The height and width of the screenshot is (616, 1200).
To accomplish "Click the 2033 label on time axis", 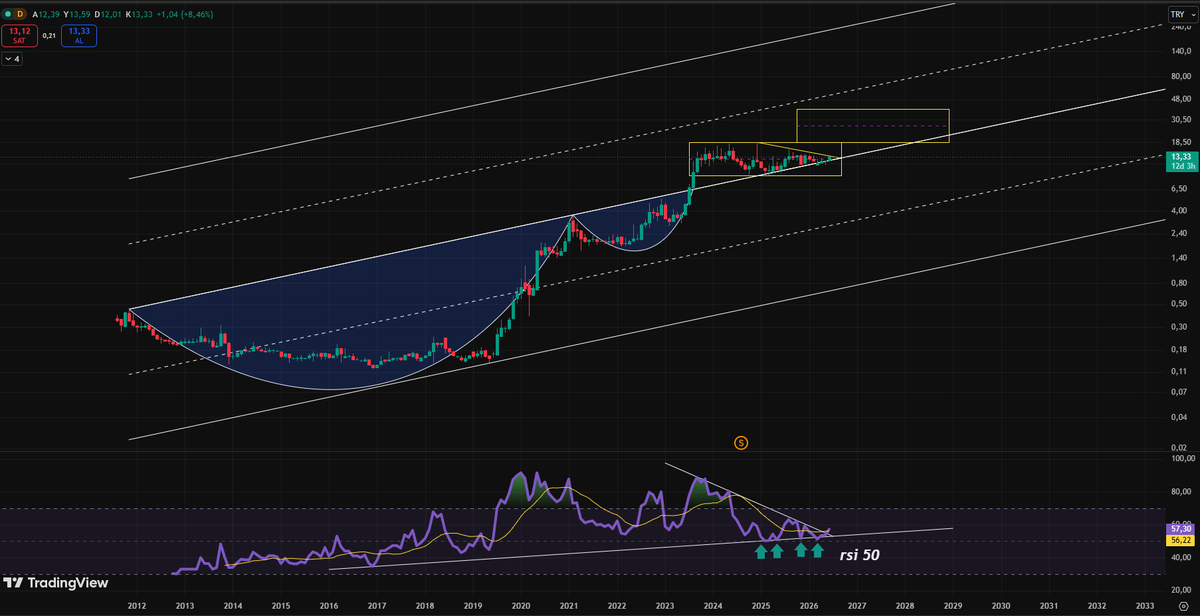I will pyautogui.click(x=1145, y=606).
